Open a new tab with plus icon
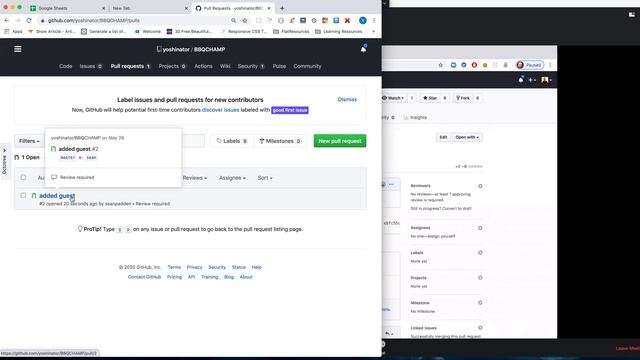640x360 pixels. [282, 8]
